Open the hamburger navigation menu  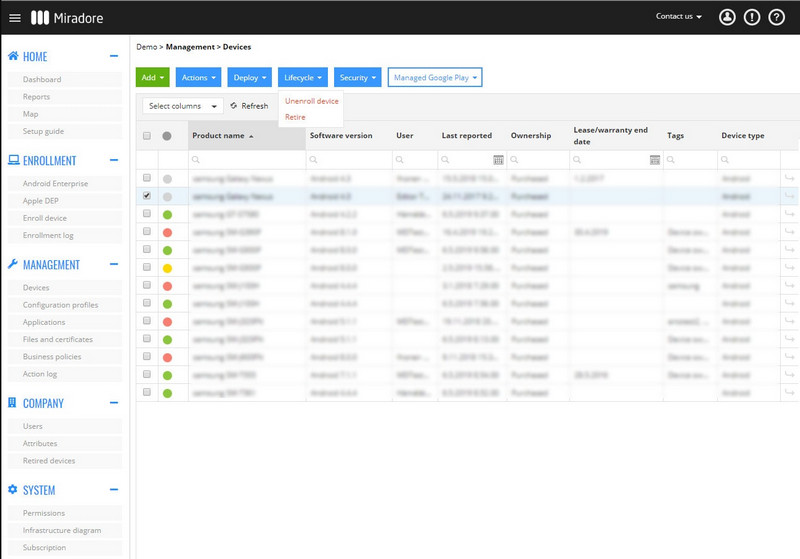[15, 18]
